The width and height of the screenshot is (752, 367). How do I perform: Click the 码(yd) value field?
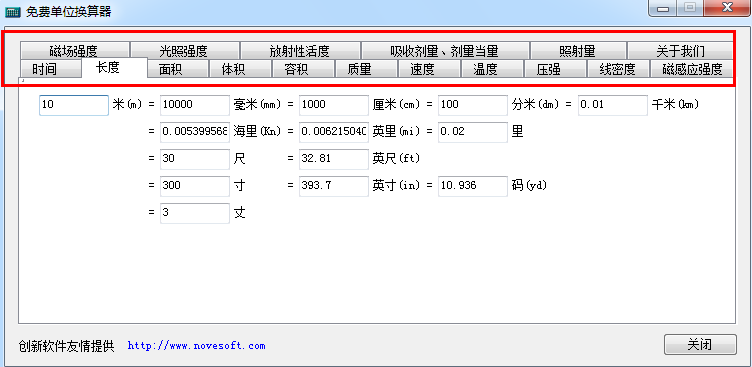[x=473, y=186]
